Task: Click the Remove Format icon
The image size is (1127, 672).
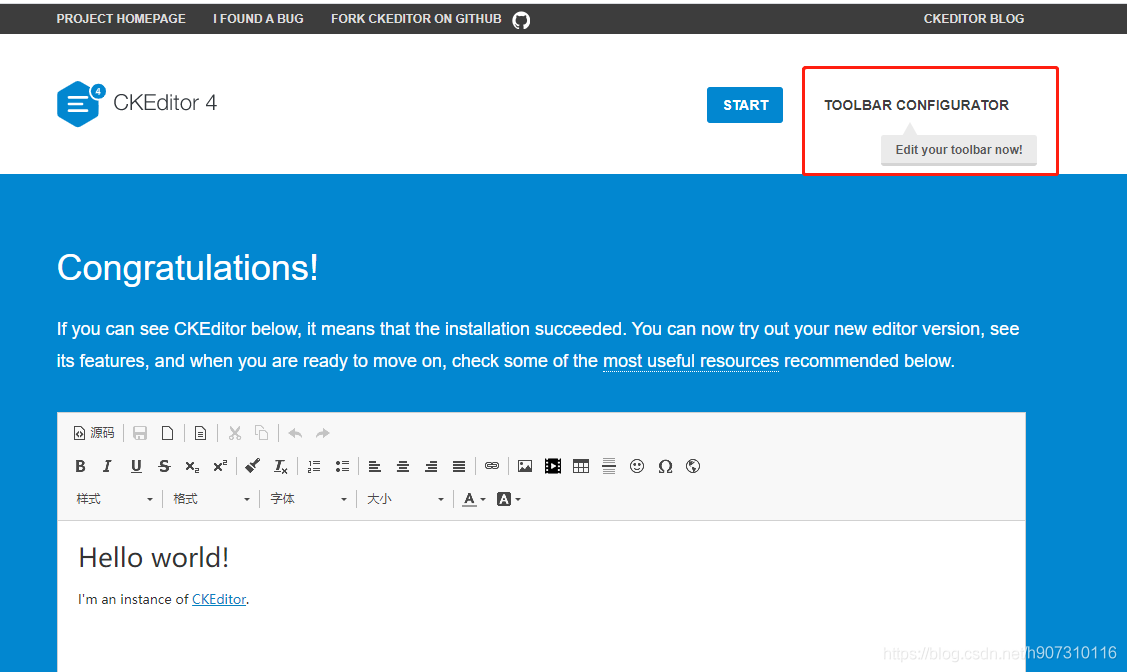Action: point(280,466)
